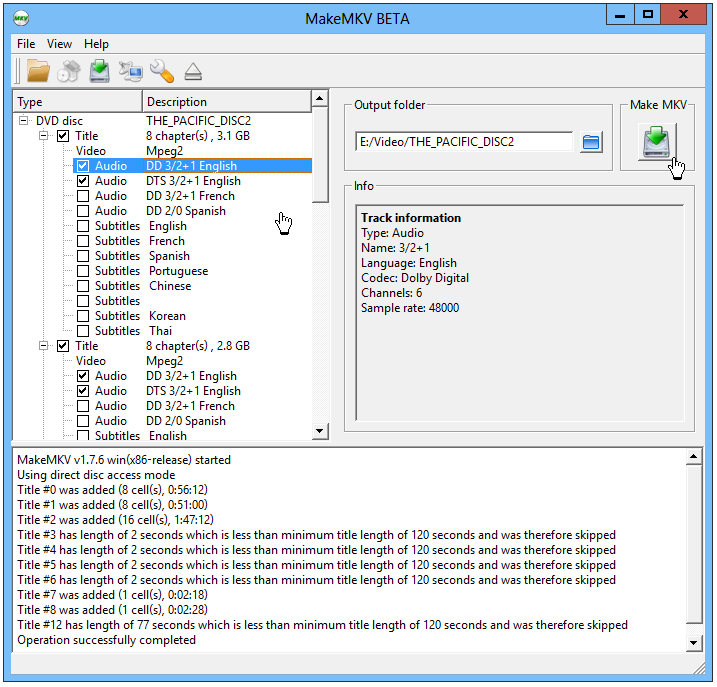717x687 pixels.
Task: Check second title's DD 2/0 Spanish audio
Action: tap(83, 421)
